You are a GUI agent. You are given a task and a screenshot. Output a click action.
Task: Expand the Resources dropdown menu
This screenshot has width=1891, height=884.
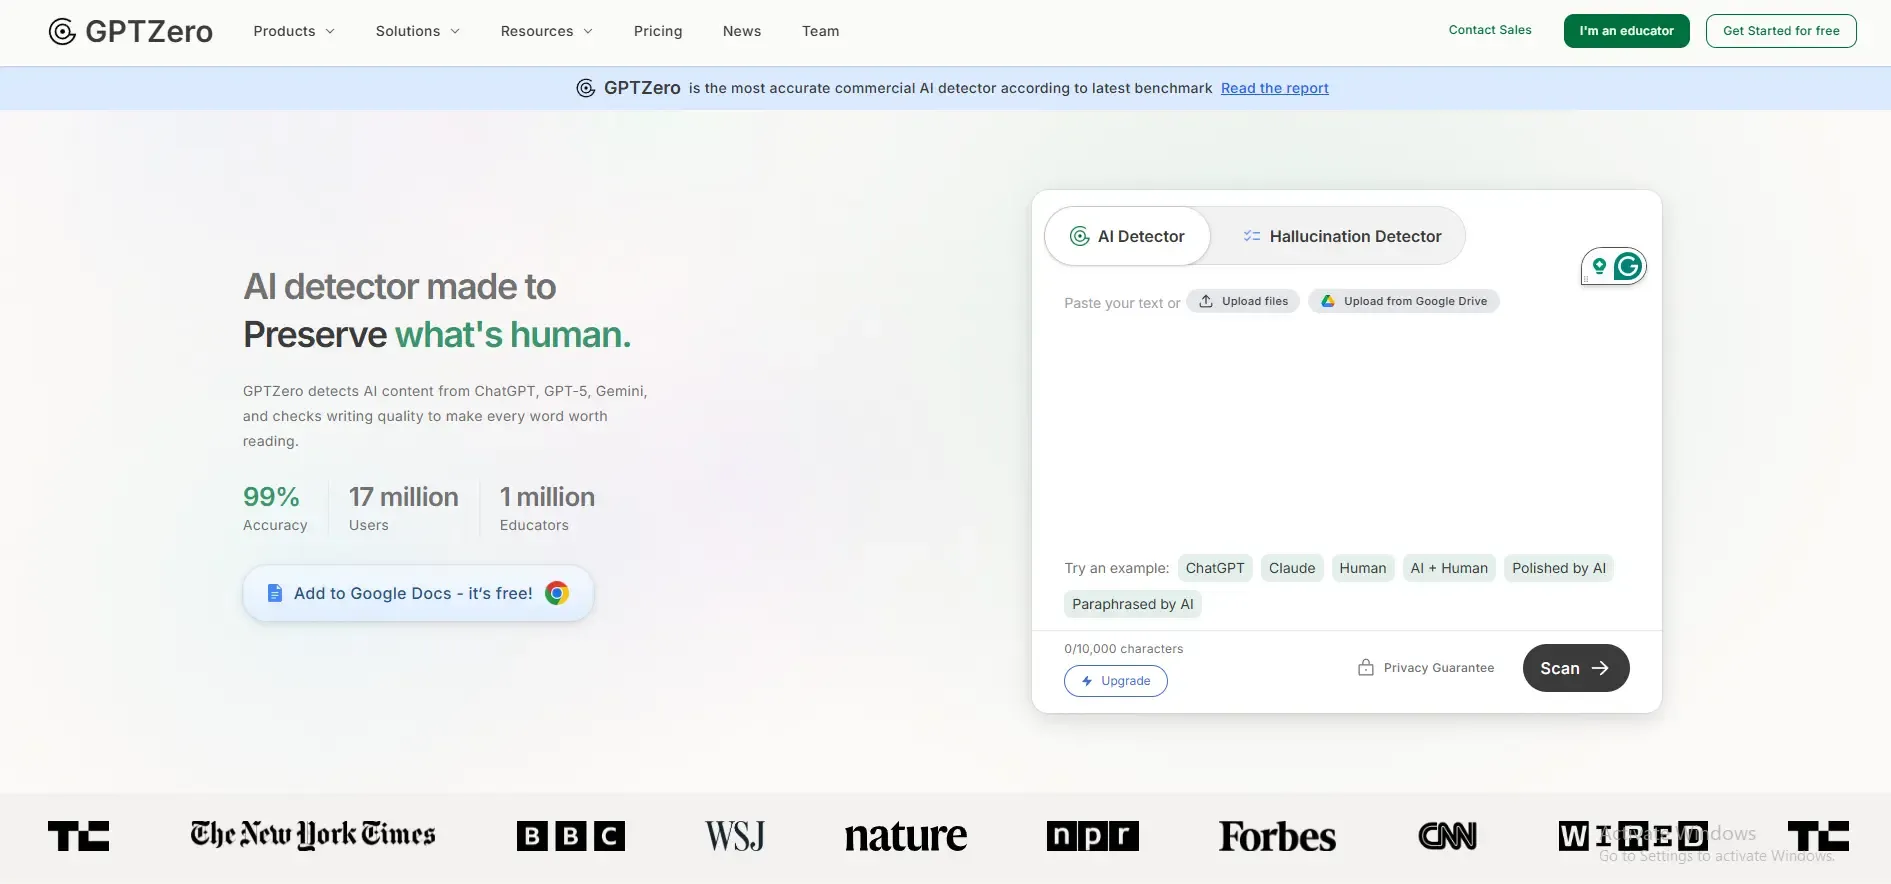click(x=546, y=31)
